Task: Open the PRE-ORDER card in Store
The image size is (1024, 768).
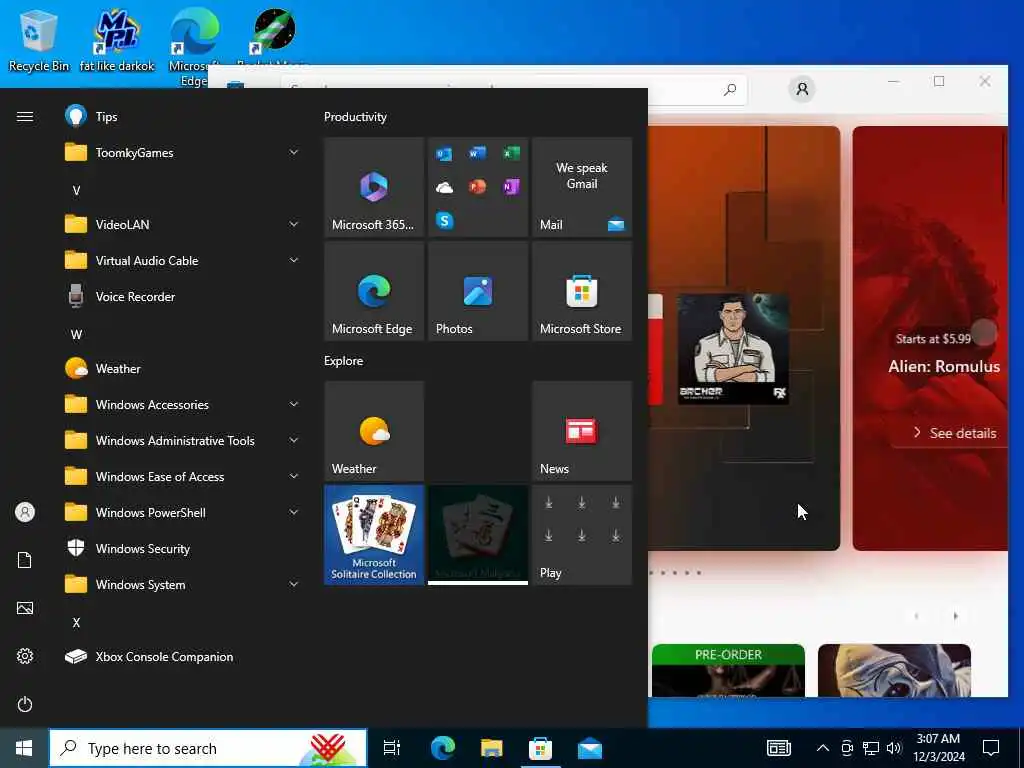Action: (728, 670)
